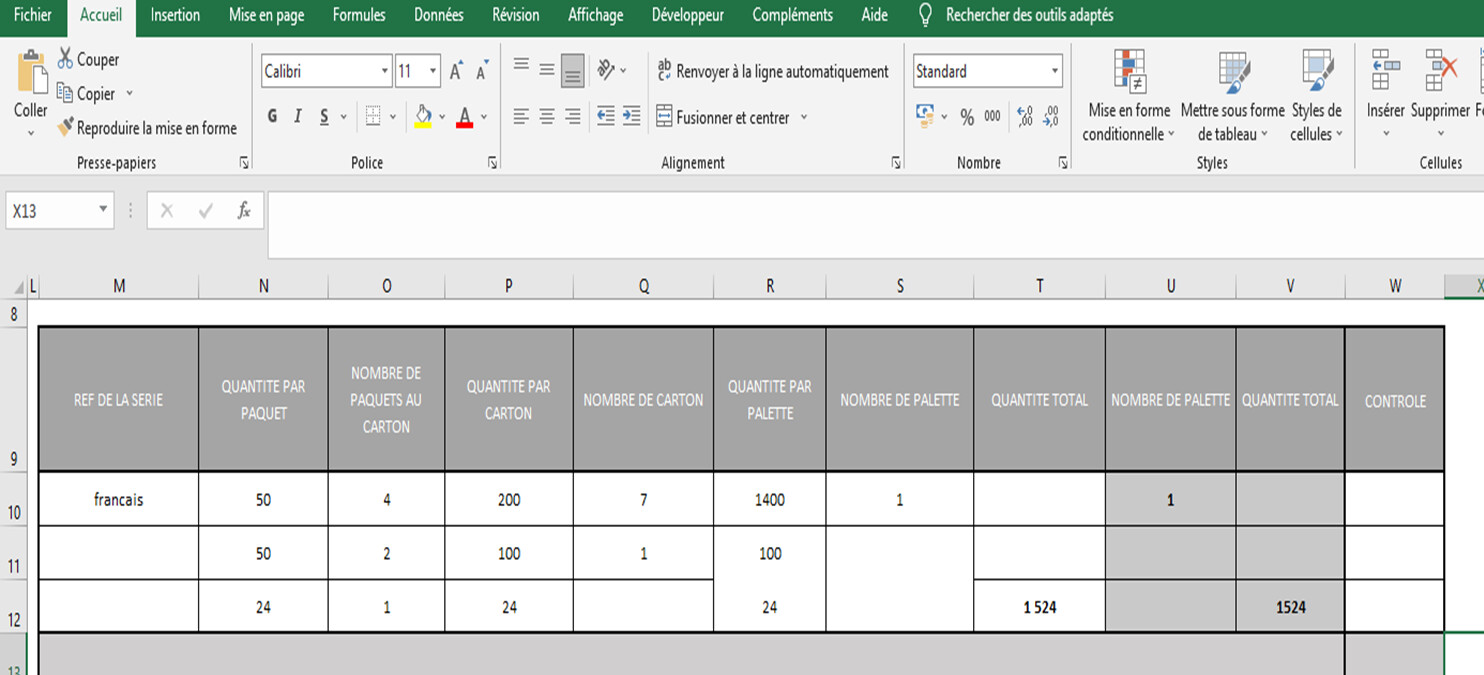Expand the Standard number format dropdown
Image resolution: width=1484 pixels, height=675 pixels.
click(1054, 71)
